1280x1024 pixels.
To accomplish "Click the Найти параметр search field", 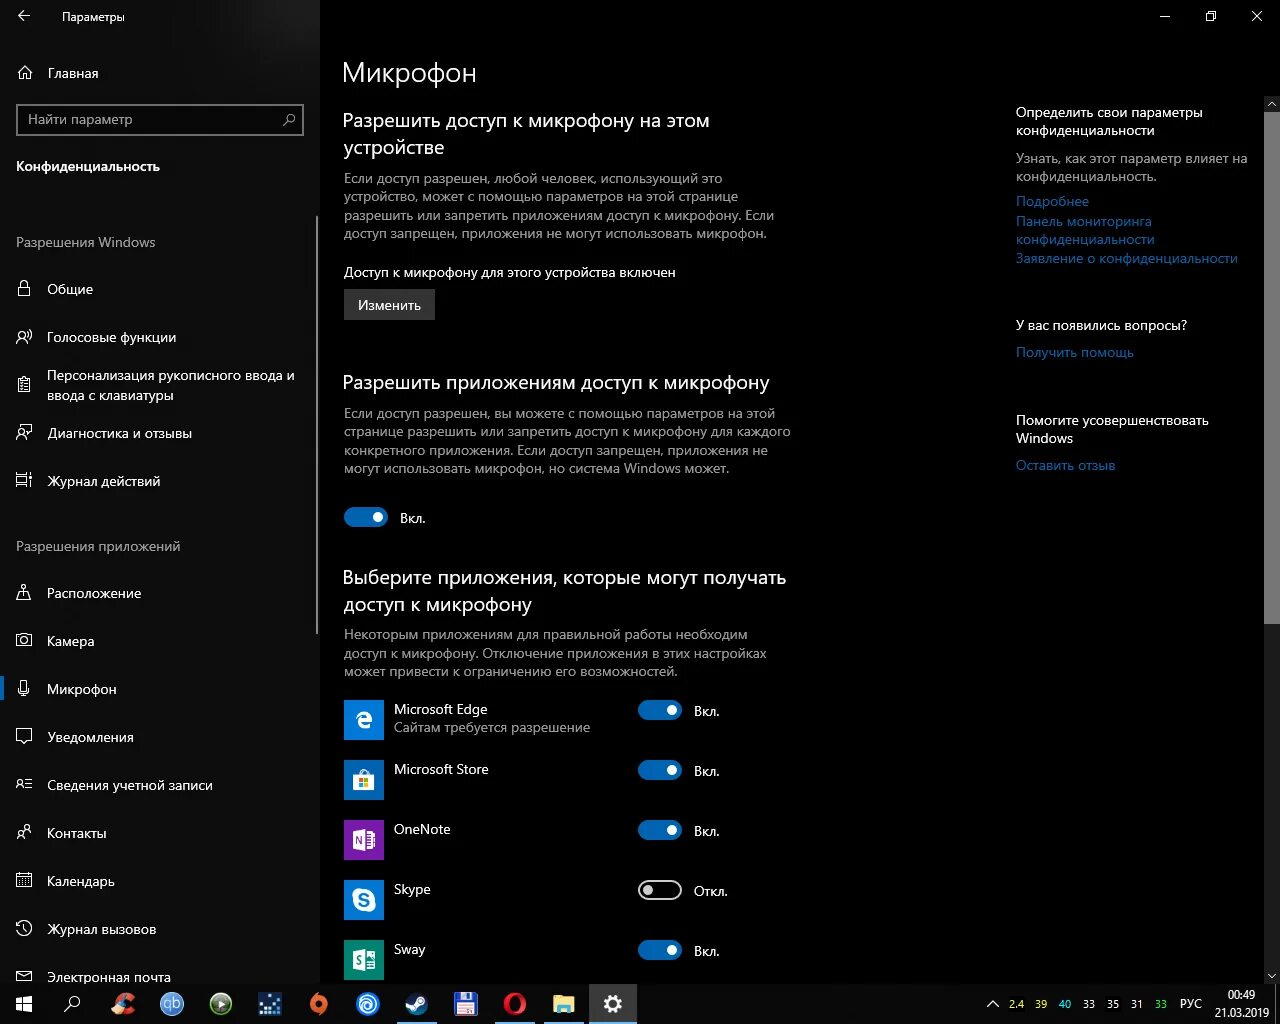I will (x=160, y=119).
